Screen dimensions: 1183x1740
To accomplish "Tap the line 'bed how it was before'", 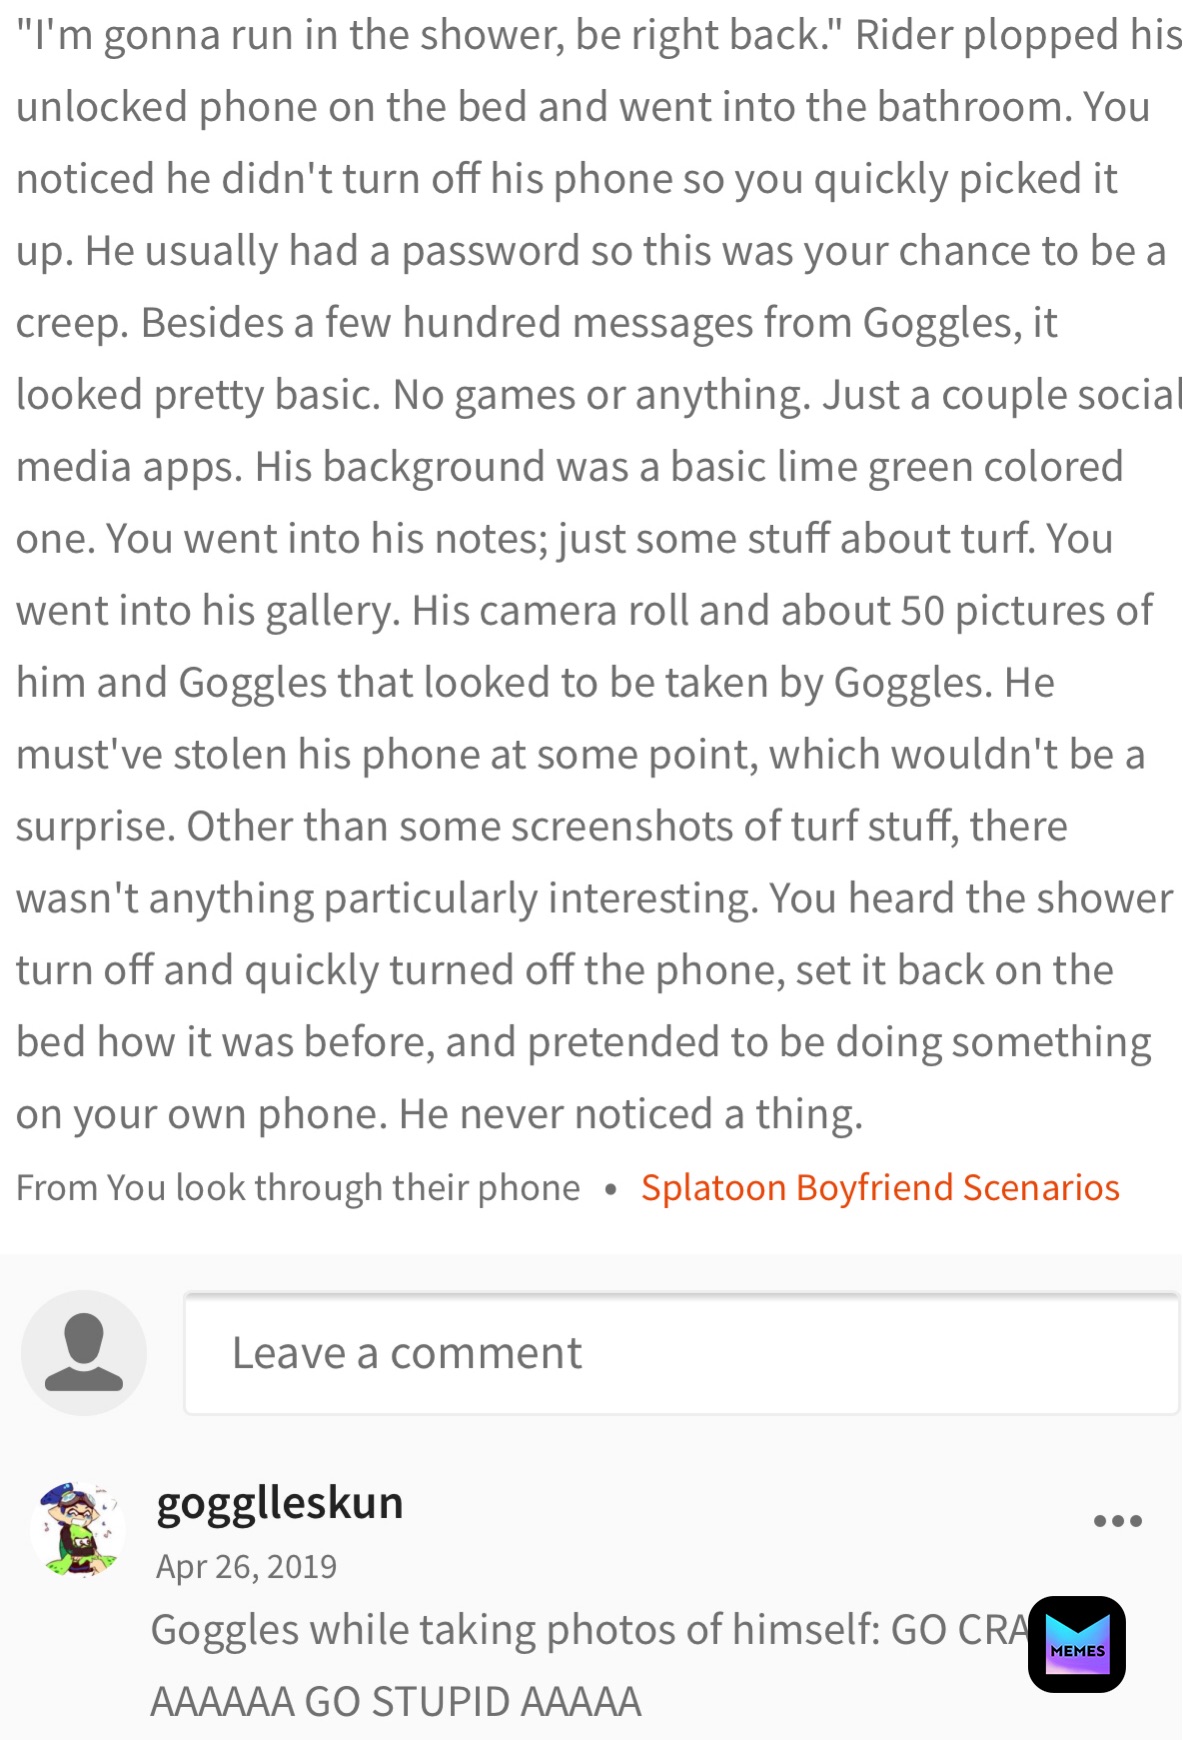I will coord(584,1042).
